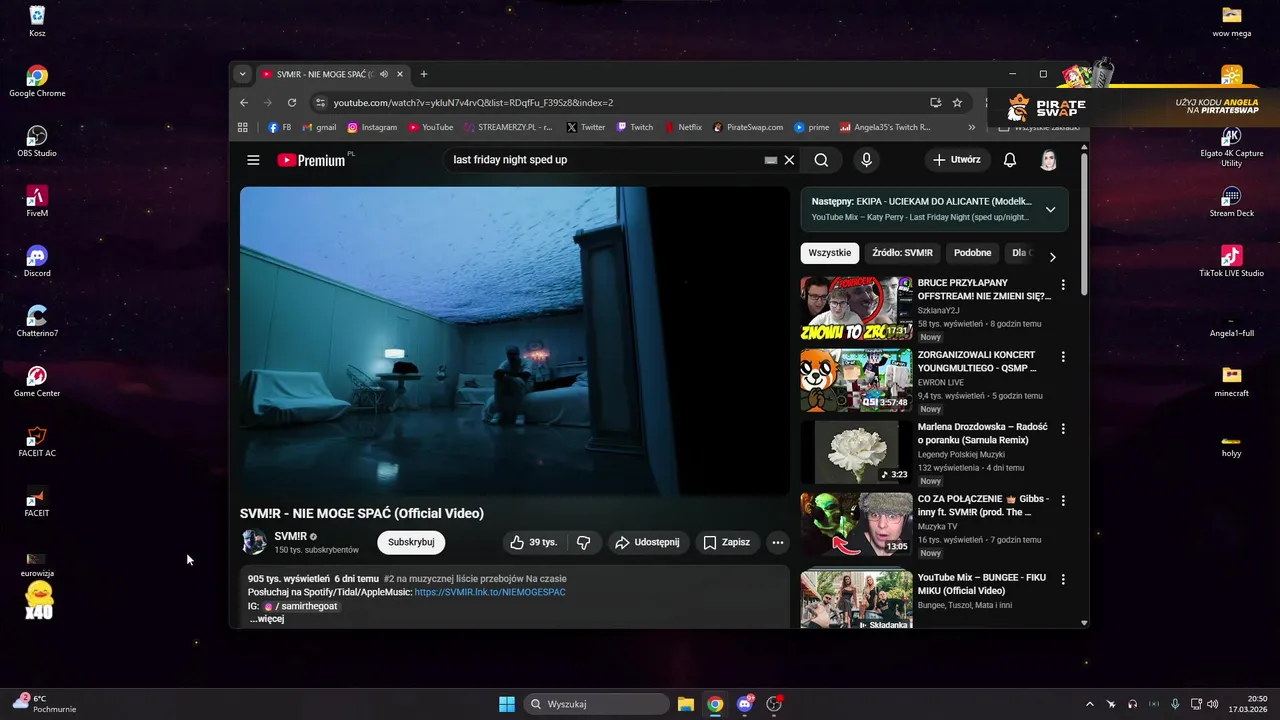The width and height of the screenshot is (1280, 720).
Task: Reload the page in Chrome
Action: (292, 102)
